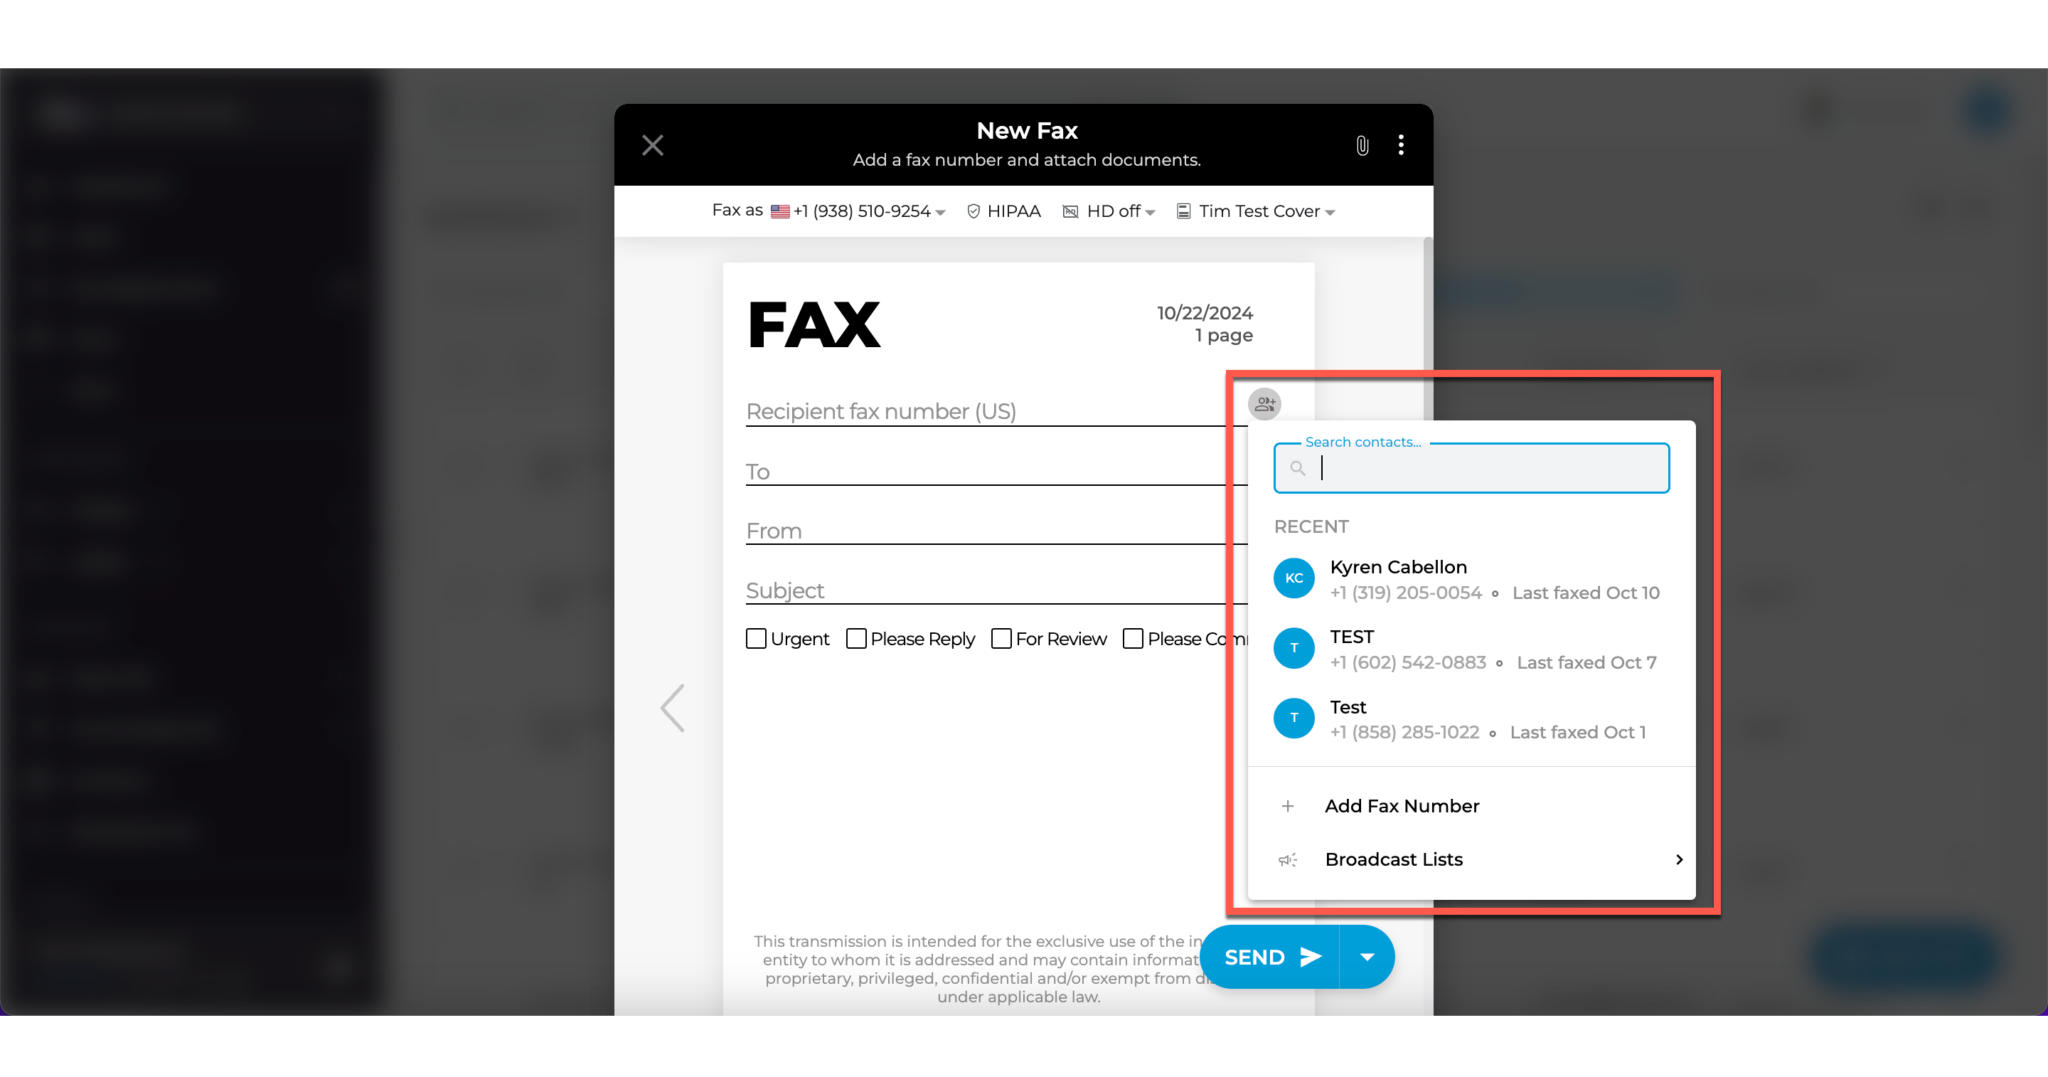
Task: Open the attachment paperclip icon
Action: click(1361, 146)
